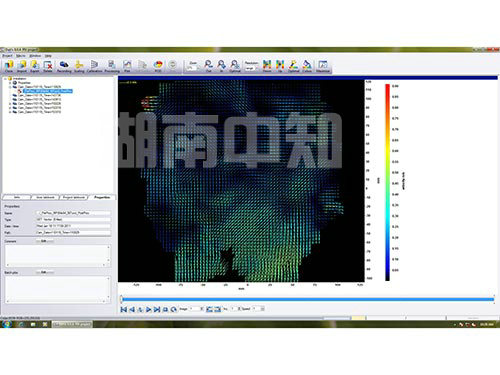
Task: Launch the Processing dialog icon
Action: (112, 66)
